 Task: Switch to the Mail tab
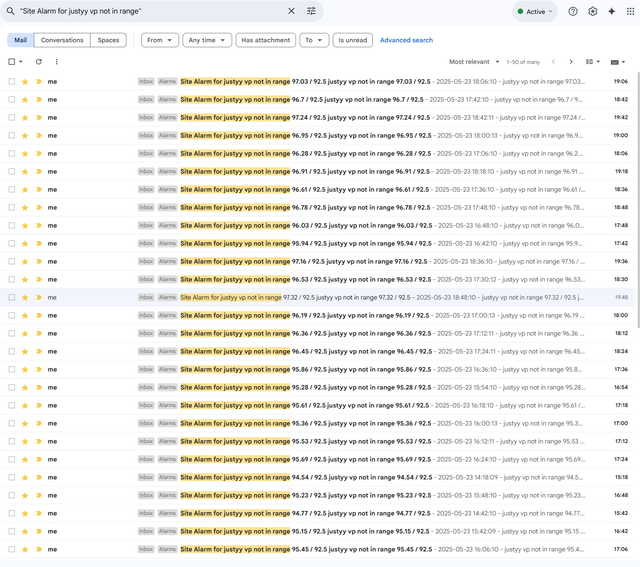pos(20,40)
